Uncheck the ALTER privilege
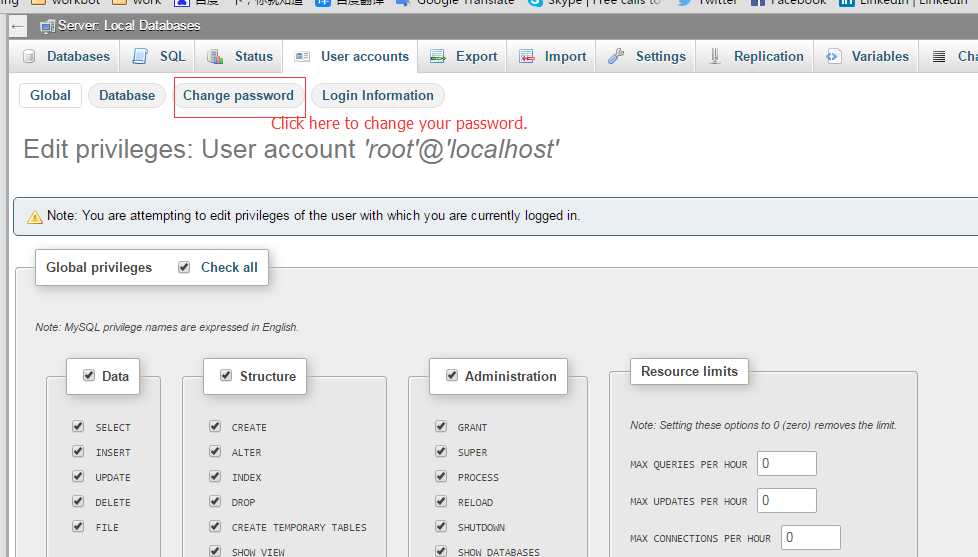The height and width of the screenshot is (557, 978). click(215, 452)
